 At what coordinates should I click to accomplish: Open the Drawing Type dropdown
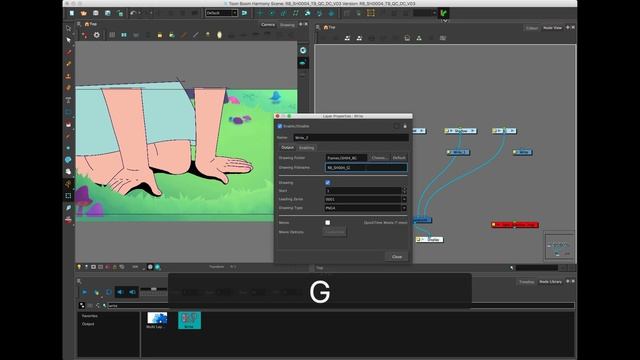click(x=366, y=208)
